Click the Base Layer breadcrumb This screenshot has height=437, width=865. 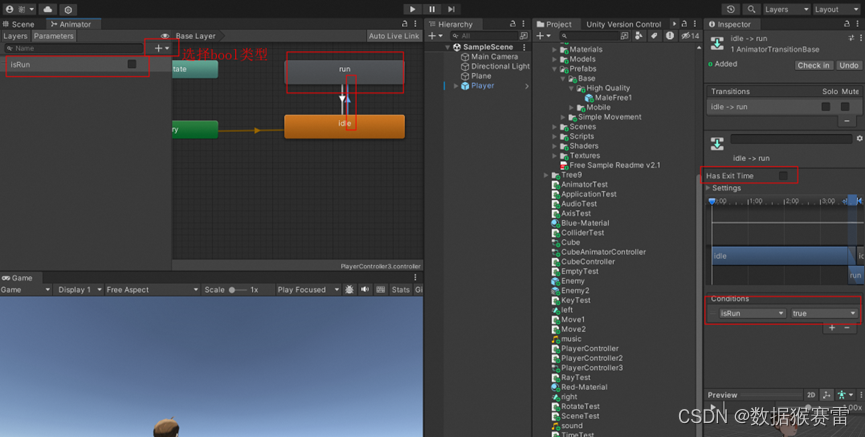(196, 36)
